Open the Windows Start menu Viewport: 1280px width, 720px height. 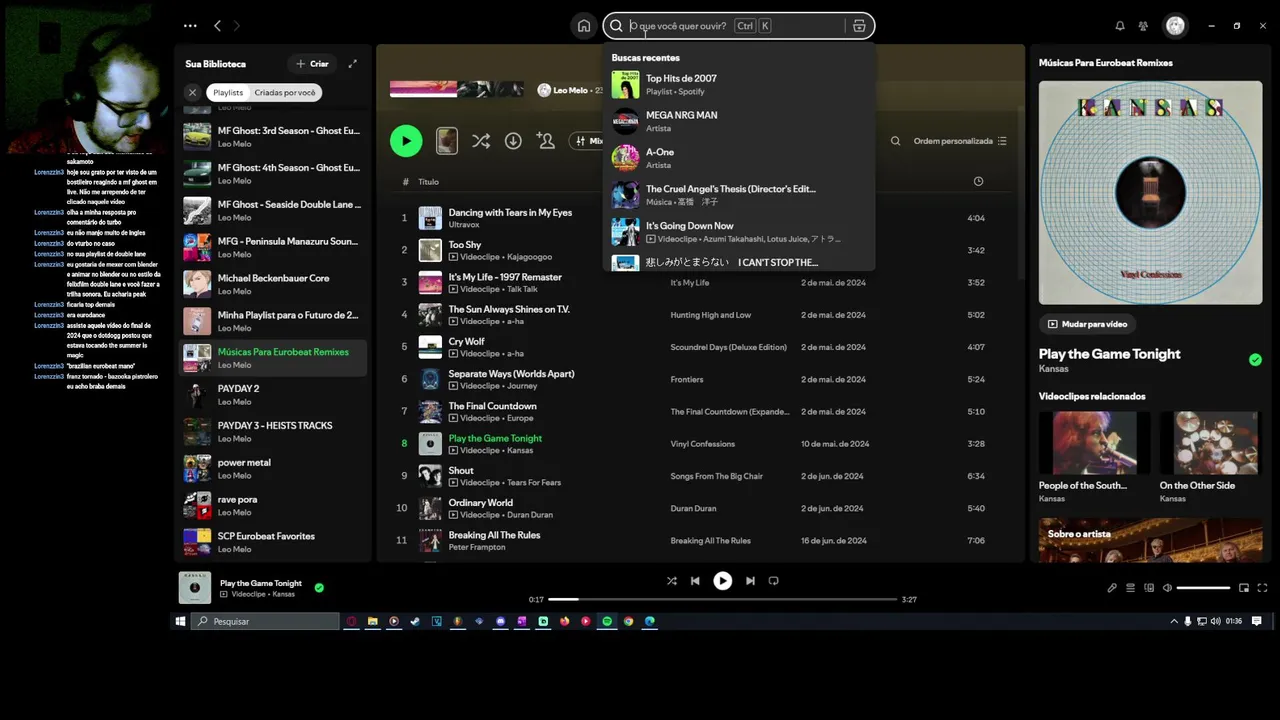pos(181,621)
